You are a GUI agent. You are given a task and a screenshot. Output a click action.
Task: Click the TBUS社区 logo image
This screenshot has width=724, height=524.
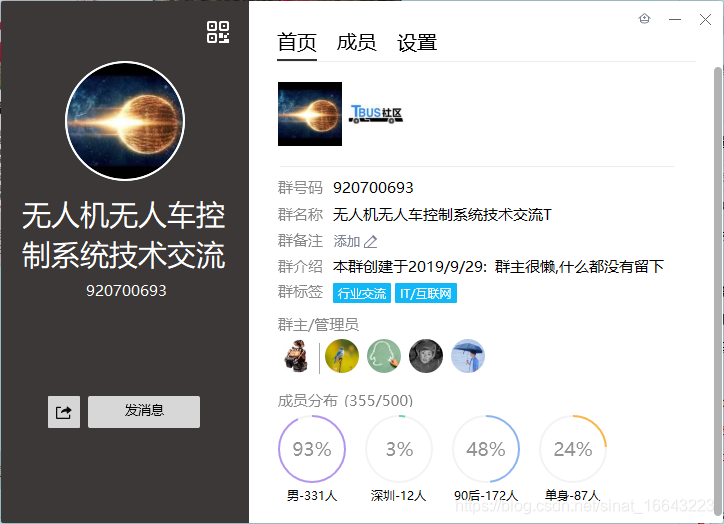coord(376,114)
